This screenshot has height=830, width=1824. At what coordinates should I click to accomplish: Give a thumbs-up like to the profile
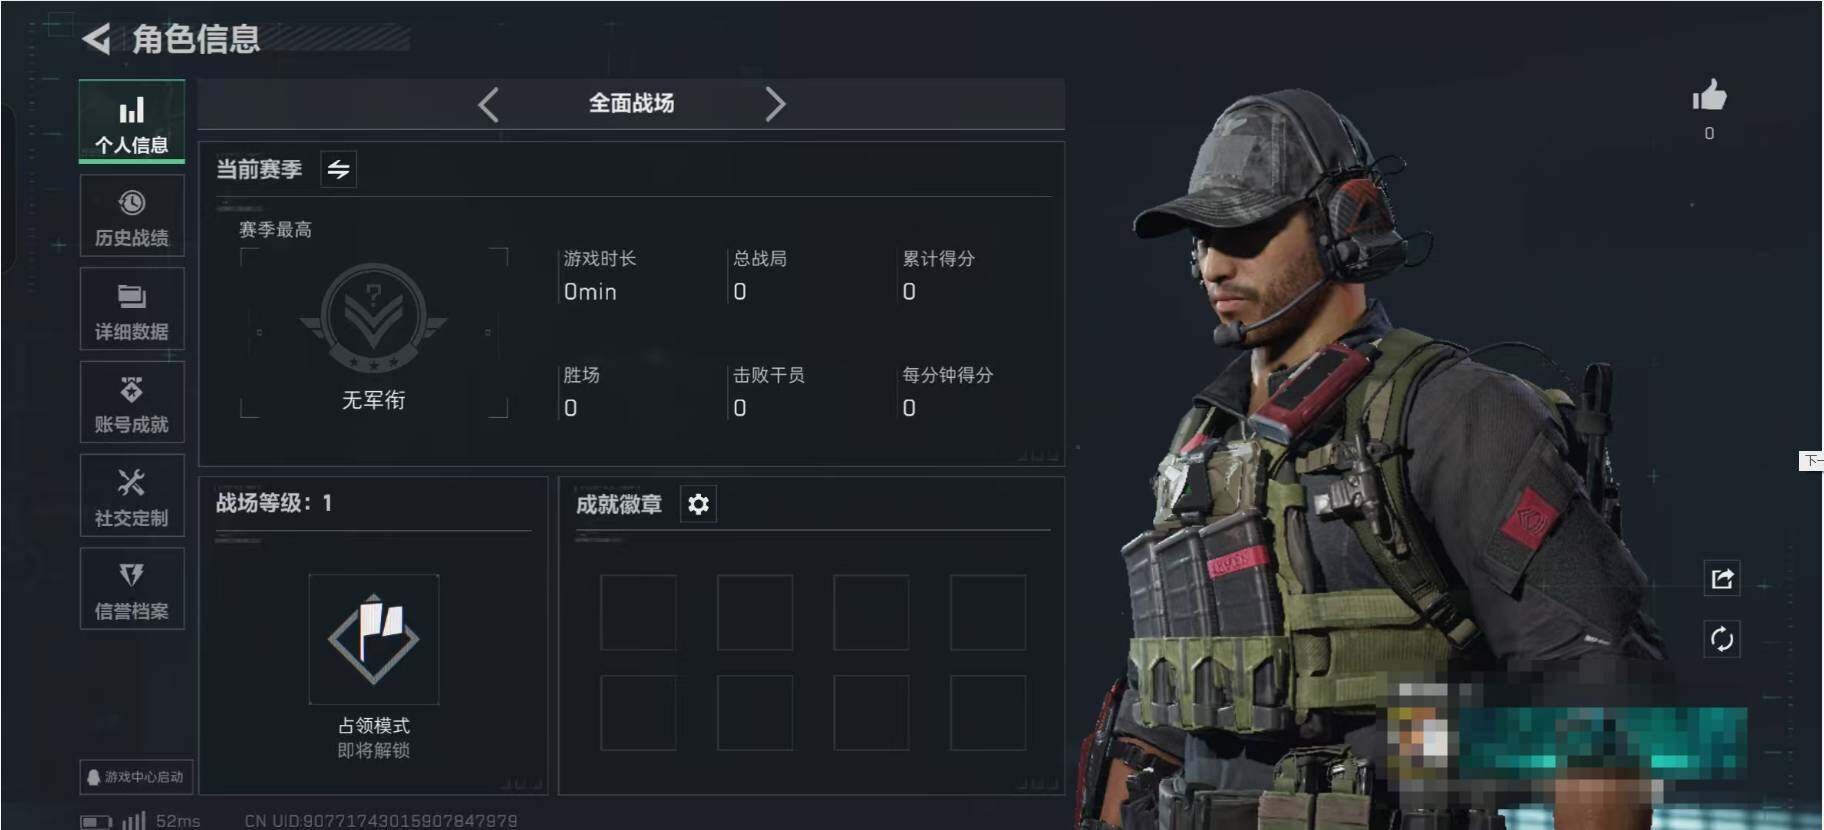pyautogui.click(x=1709, y=96)
